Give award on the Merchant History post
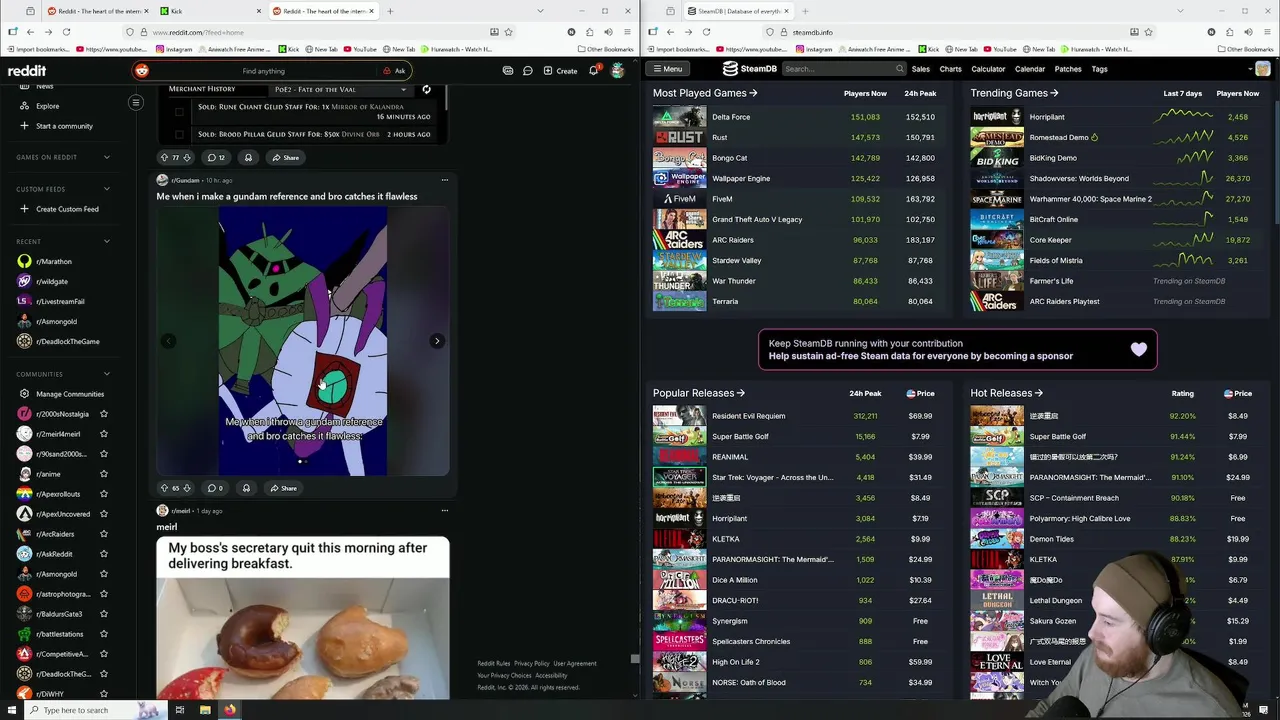Viewport: 1280px width, 720px height. pos(248,157)
